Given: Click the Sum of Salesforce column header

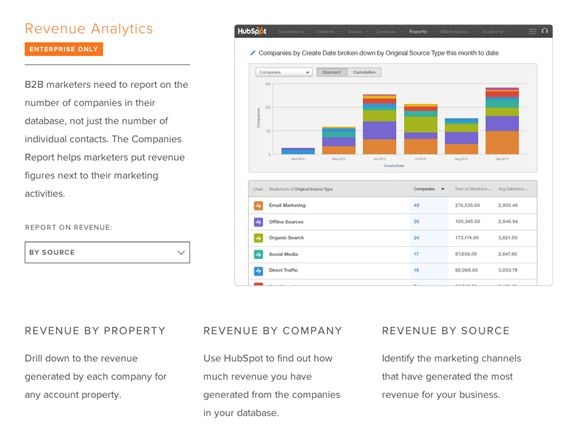Looking at the screenshot, I should point(473,189).
